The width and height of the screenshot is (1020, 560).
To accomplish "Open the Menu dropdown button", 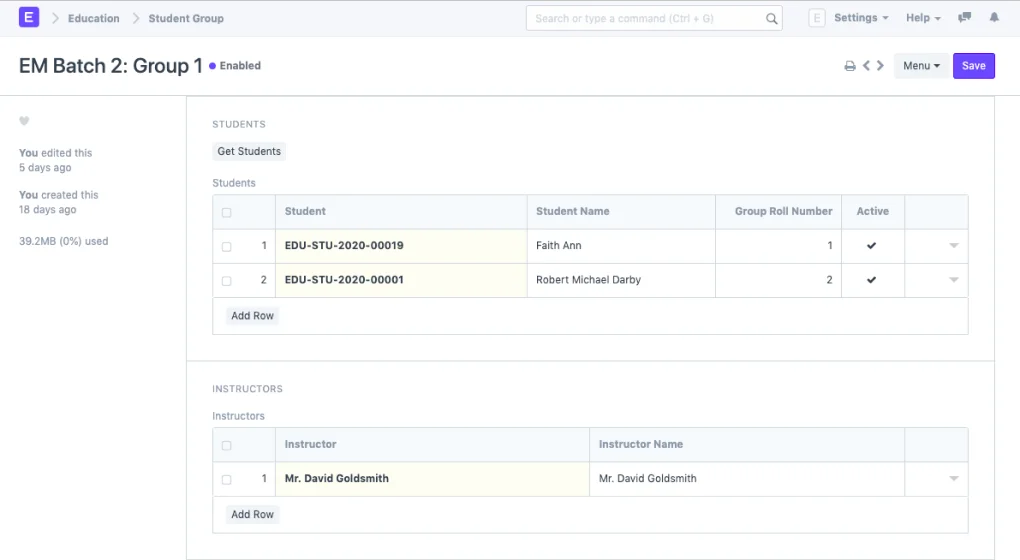I will coord(921,66).
